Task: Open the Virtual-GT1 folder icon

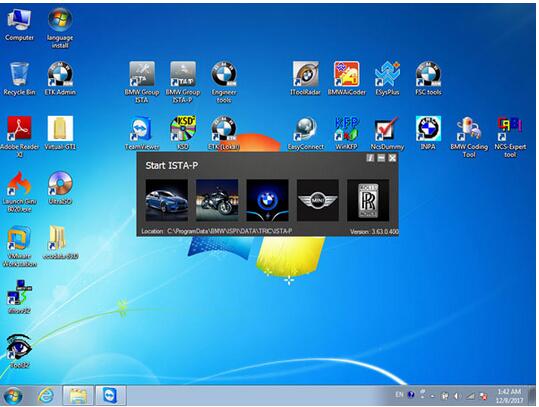Action: pyautogui.click(x=60, y=133)
